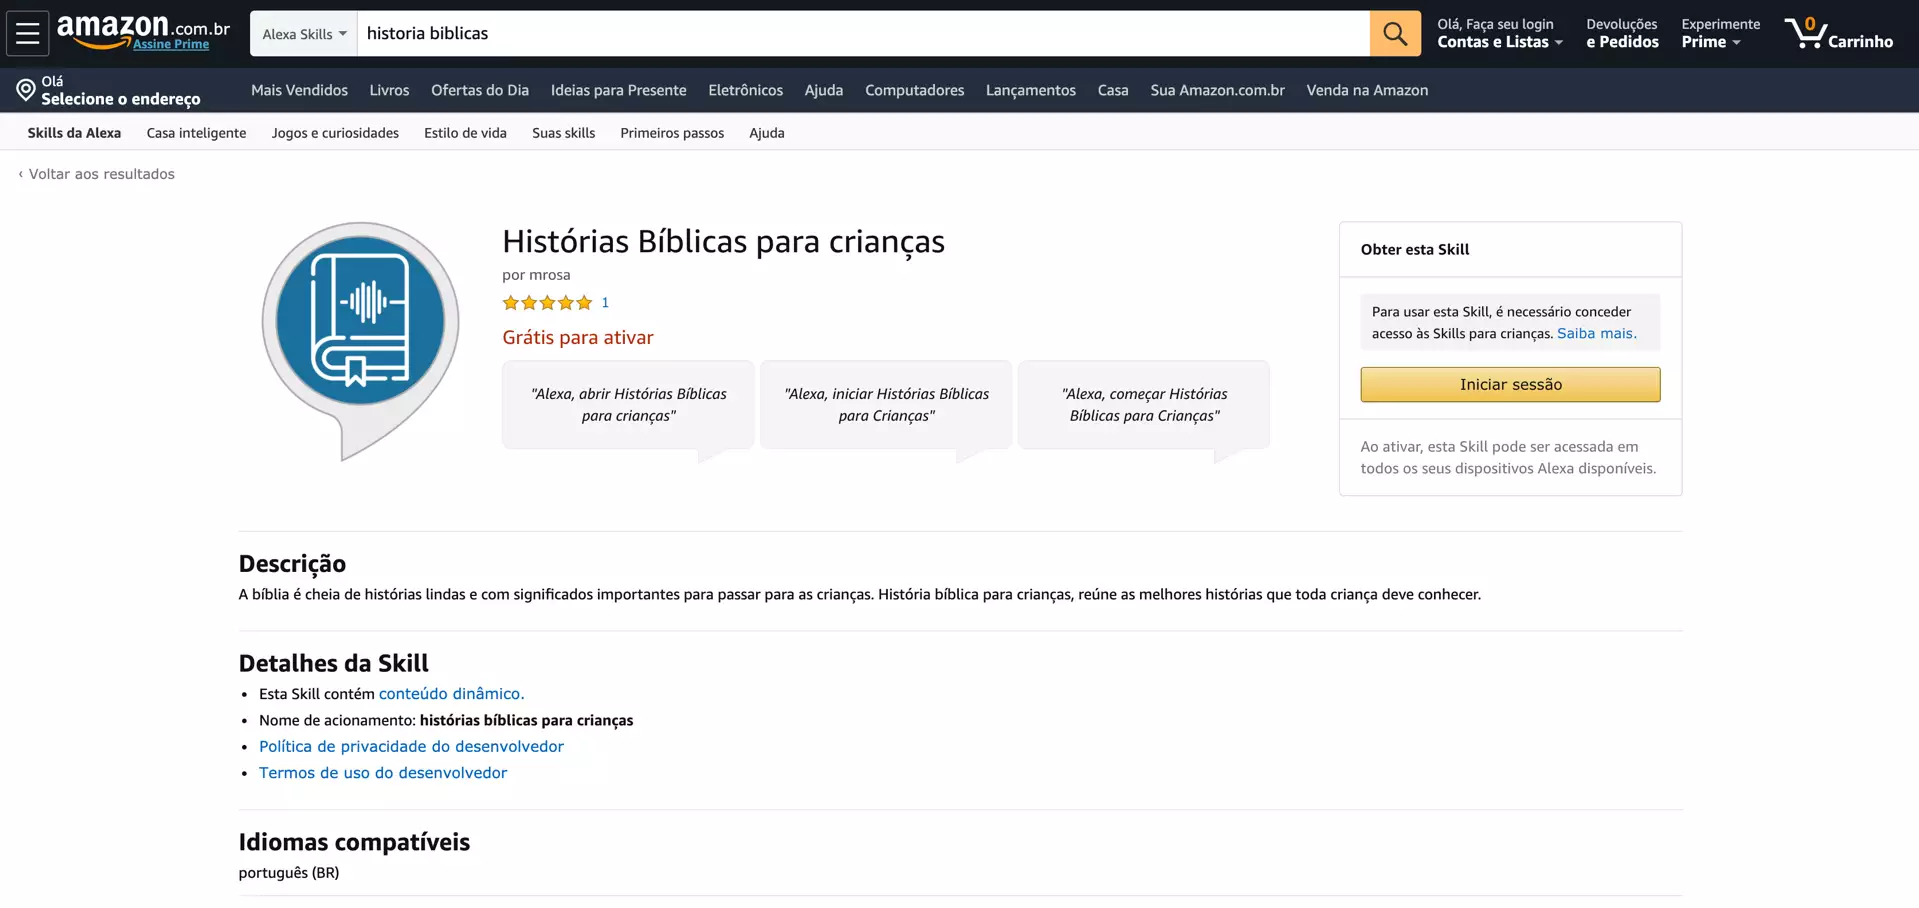Open Política de privacidade do desenvolvedor

click(x=411, y=747)
